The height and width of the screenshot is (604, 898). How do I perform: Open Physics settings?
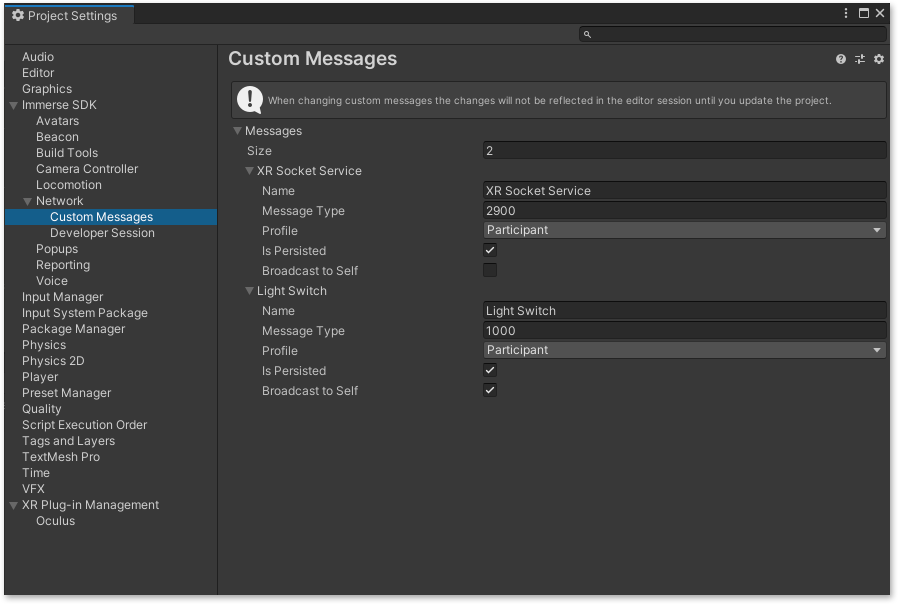[x=44, y=345]
